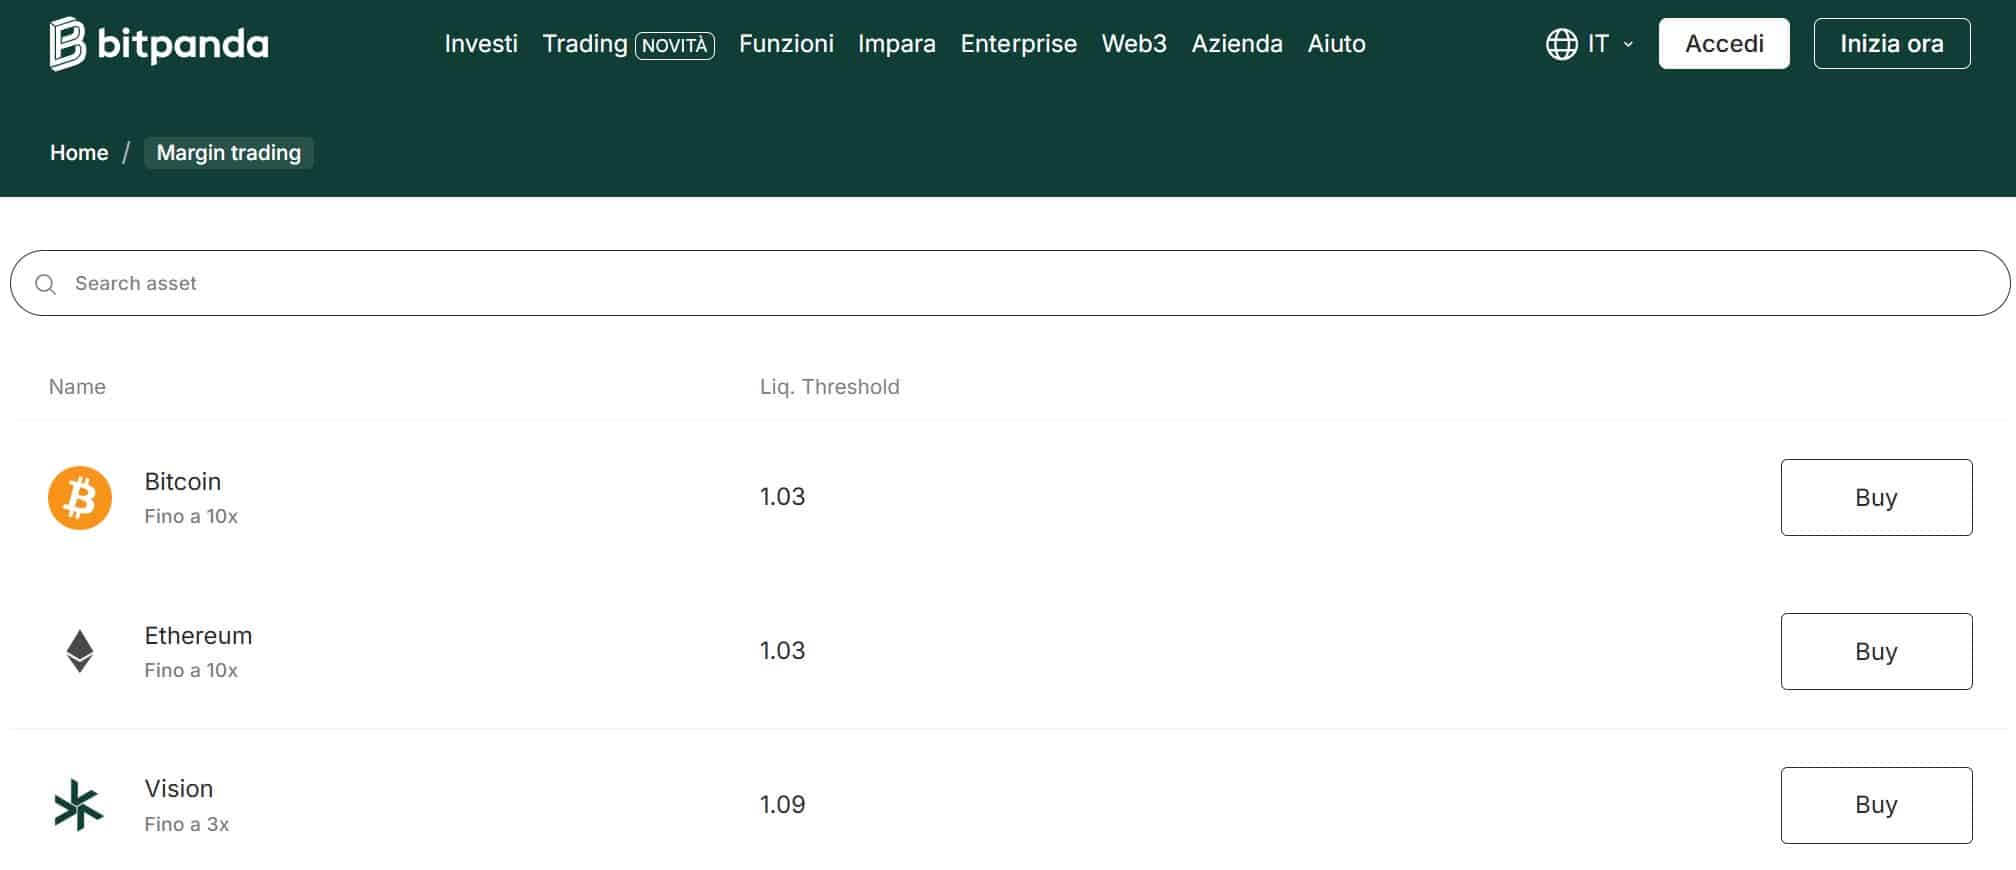The height and width of the screenshot is (870, 2016).
Task: Open the Funzioni menu
Action: pos(786,44)
